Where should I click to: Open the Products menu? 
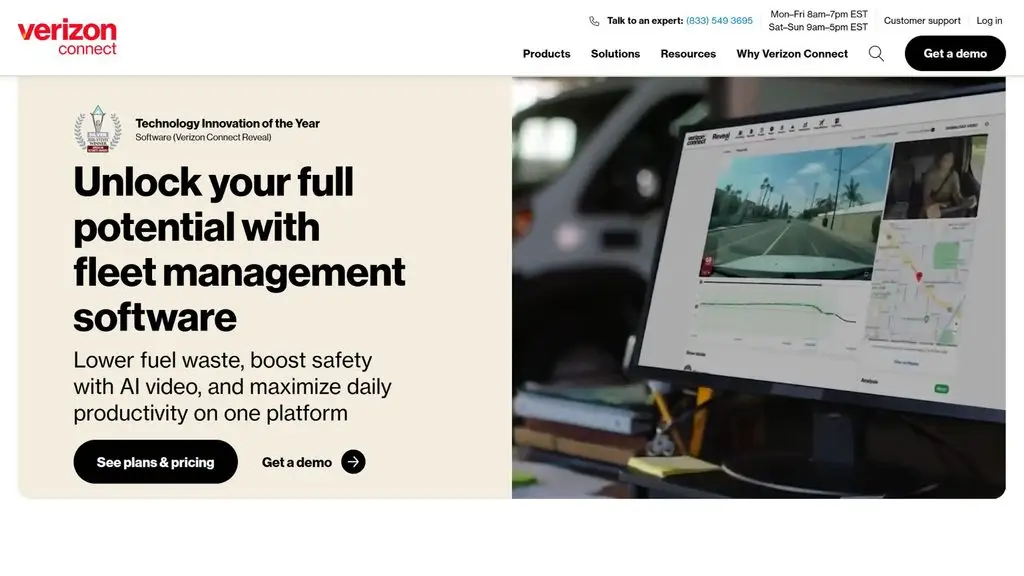pyautogui.click(x=546, y=54)
